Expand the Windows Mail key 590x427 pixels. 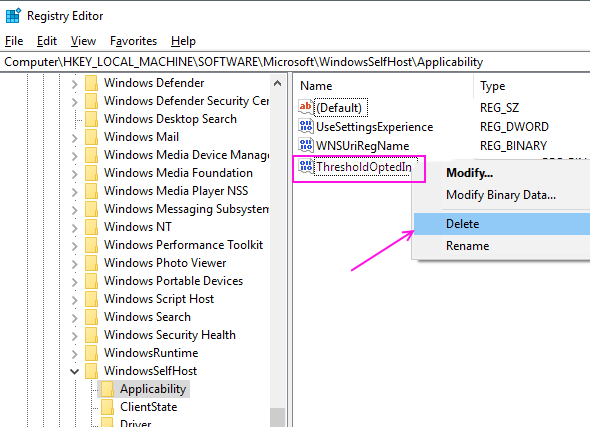pyautogui.click(x=75, y=138)
